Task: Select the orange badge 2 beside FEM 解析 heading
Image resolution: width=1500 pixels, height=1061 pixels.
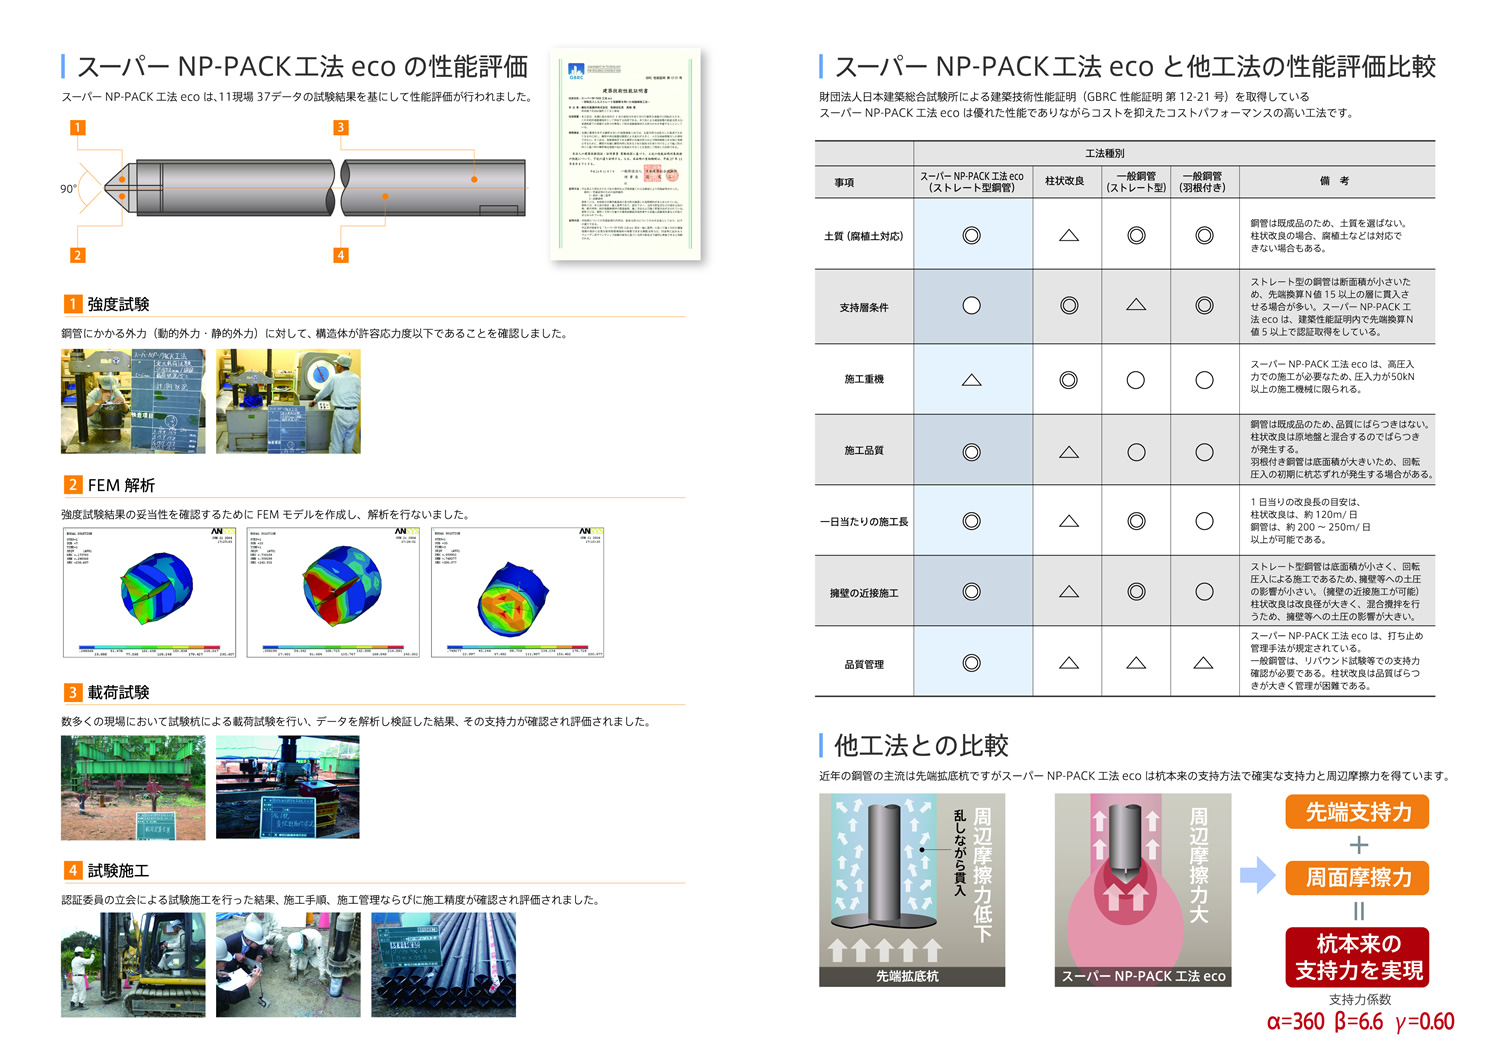Action: pos(72,485)
